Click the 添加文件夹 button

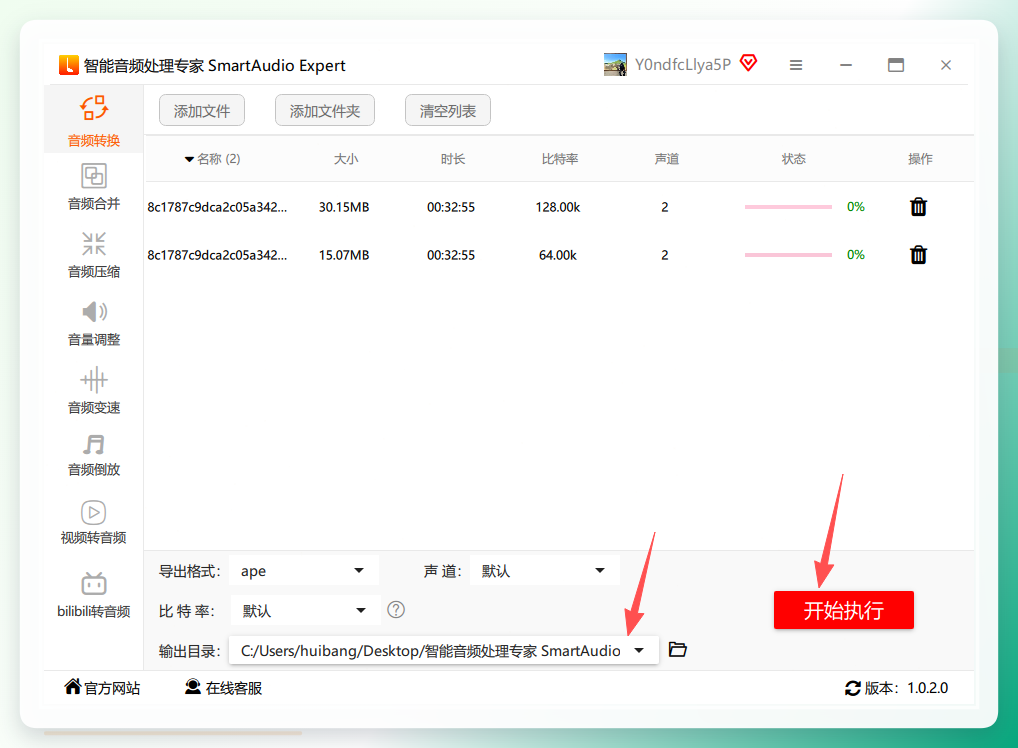pos(325,110)
